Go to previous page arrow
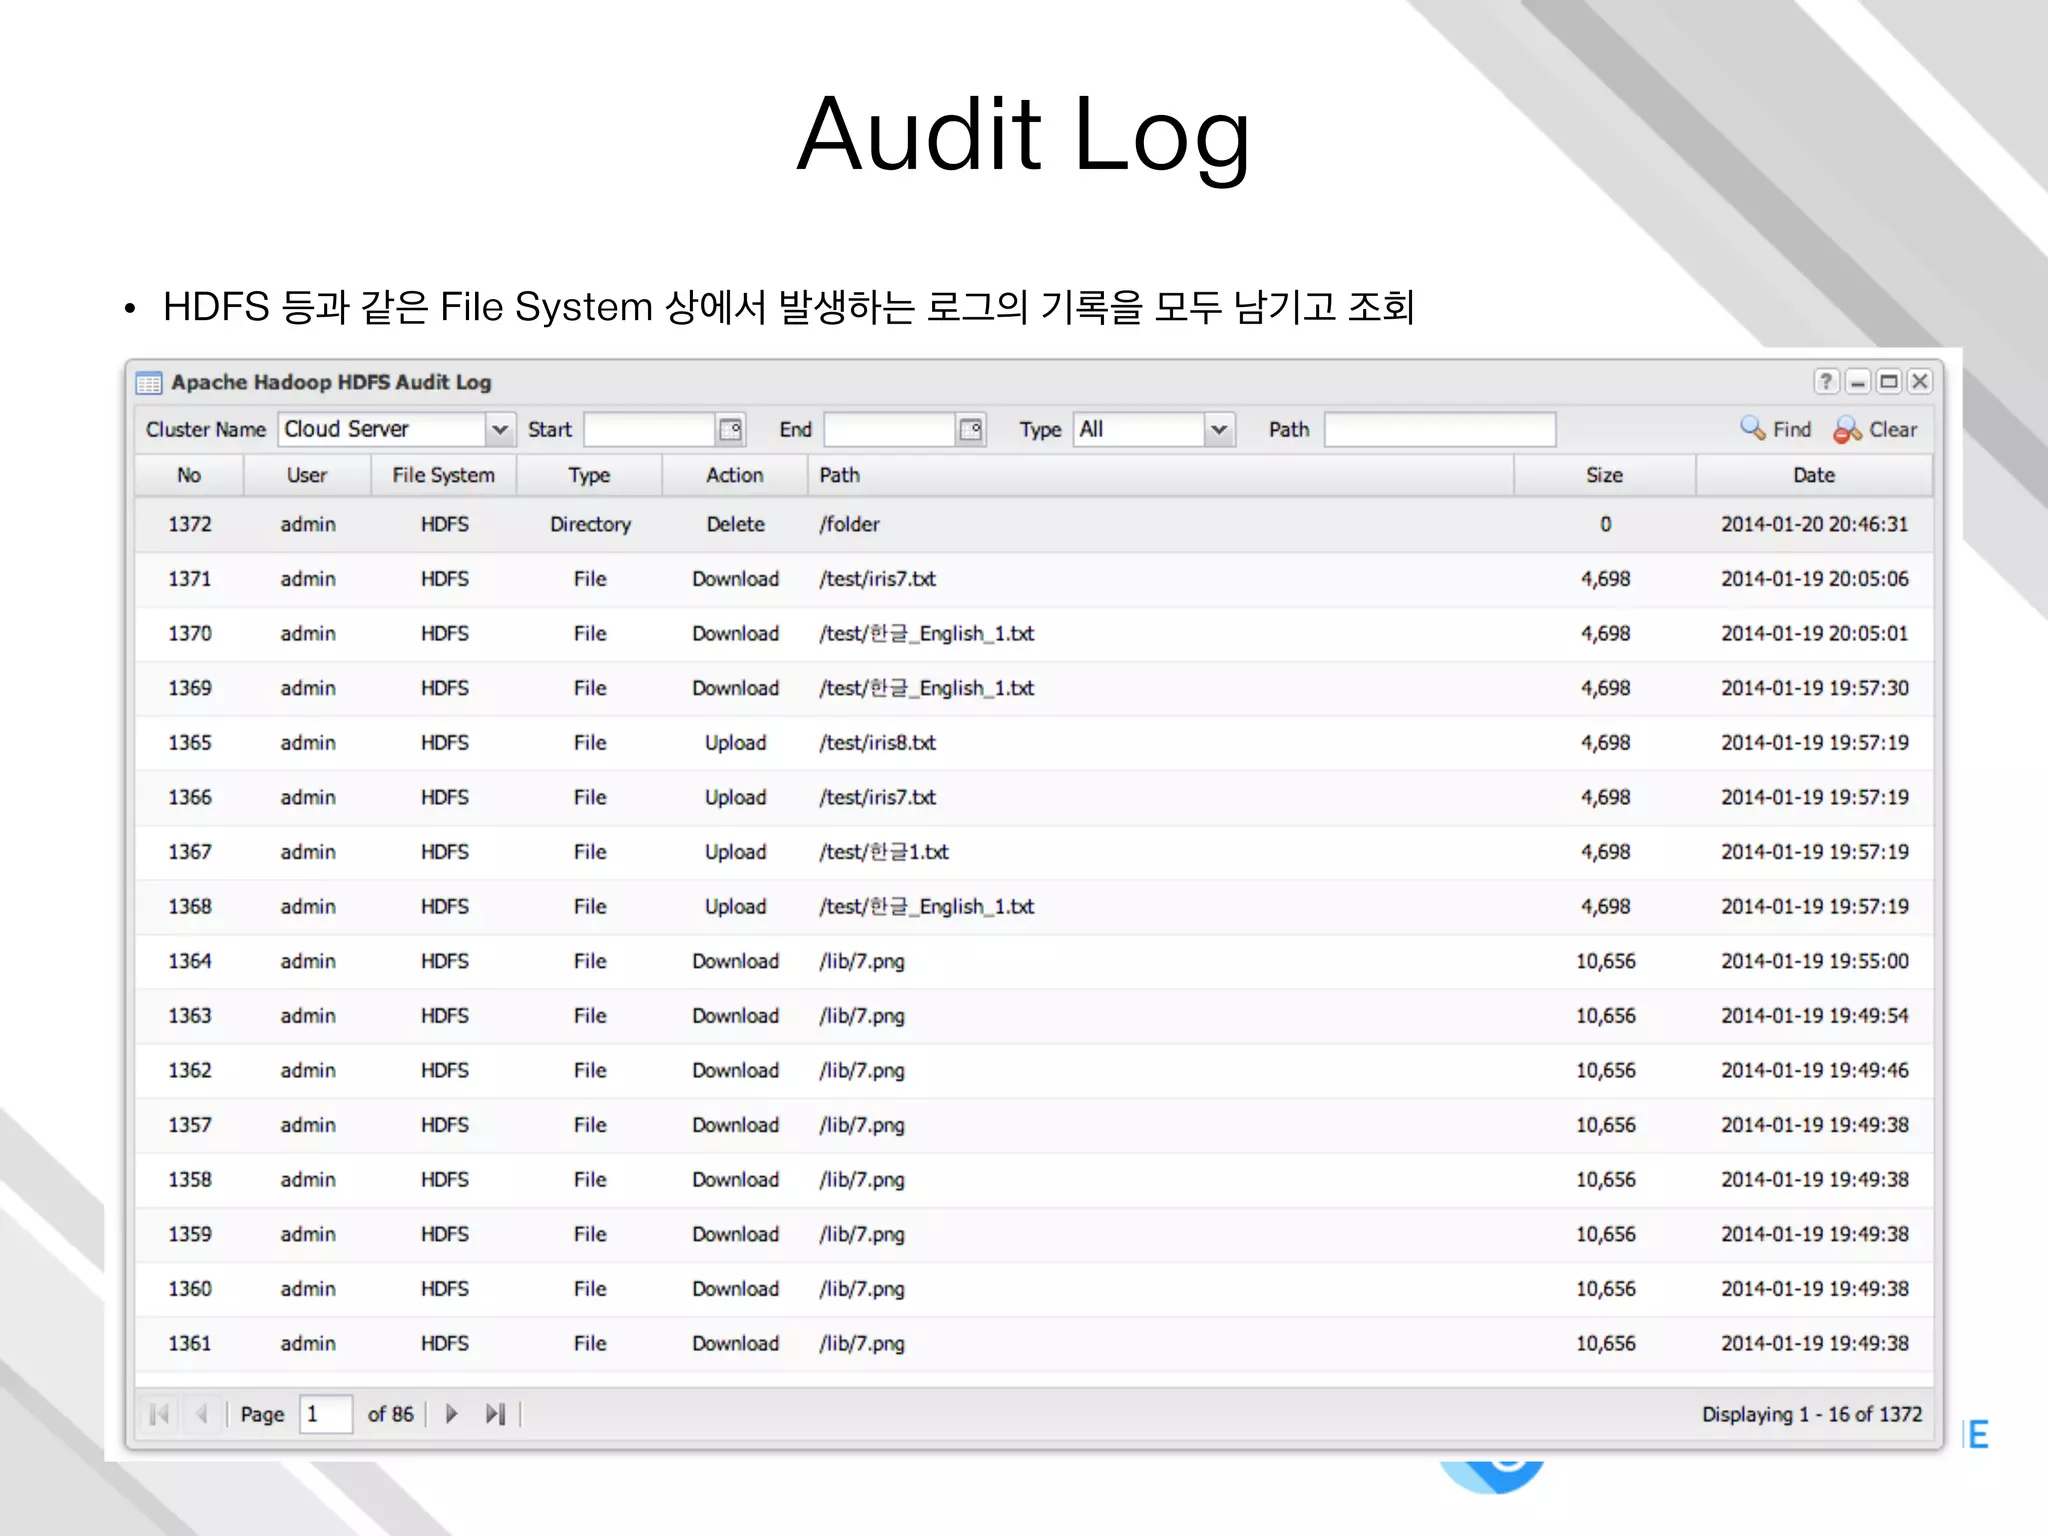Image resolution: width=2048 pixels, height=1536 pixels. coord(202,1414)
